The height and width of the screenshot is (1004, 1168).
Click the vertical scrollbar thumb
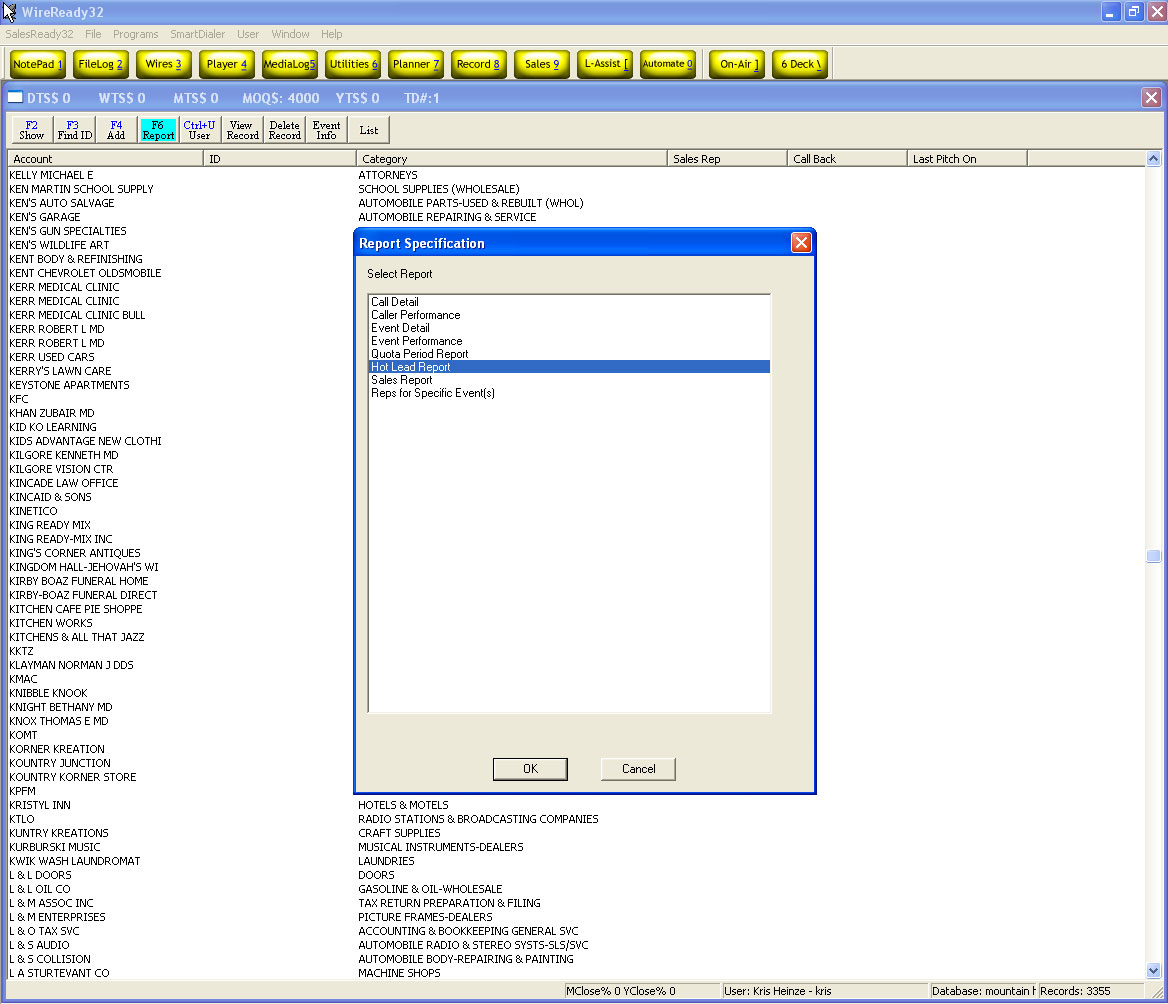(x=1153, y=556)
